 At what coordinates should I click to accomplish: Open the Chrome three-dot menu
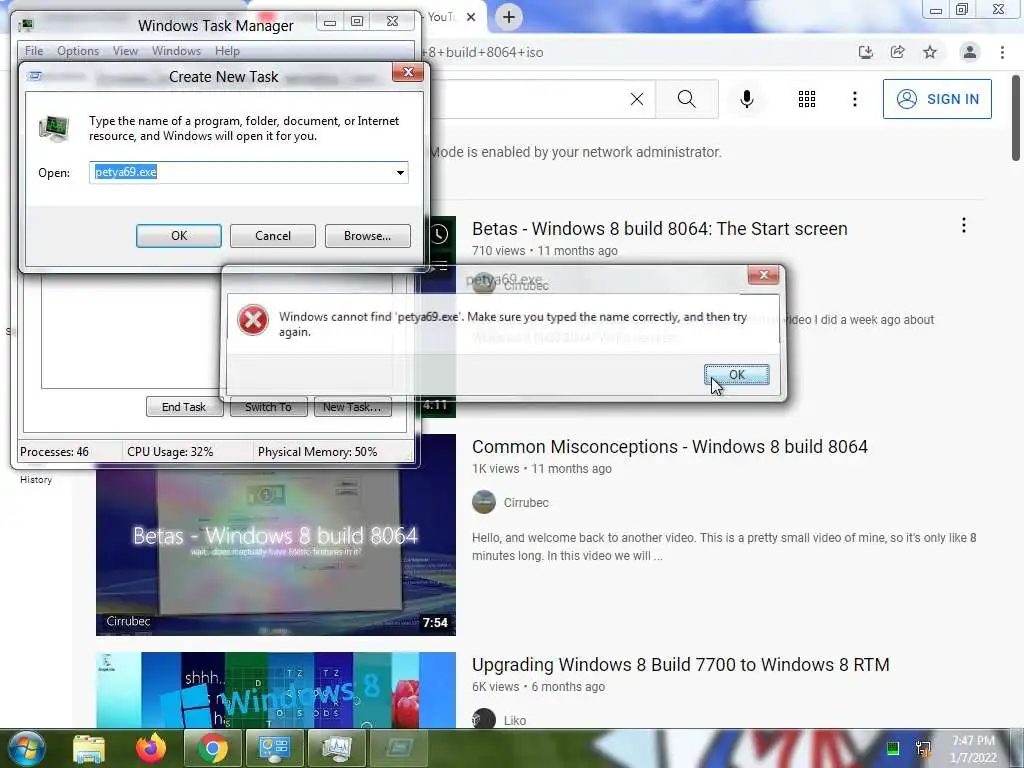1002,52
